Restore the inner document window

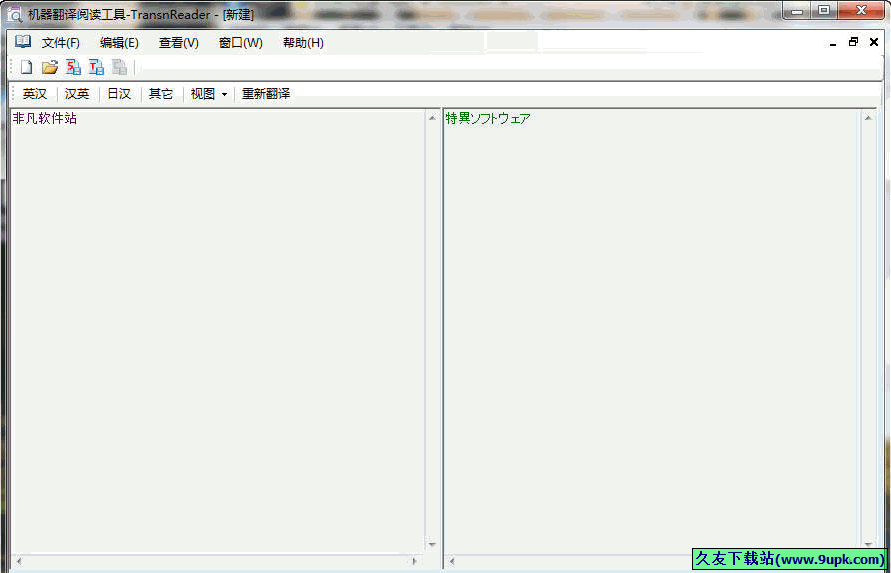pyautogui.click(x=853, y=42)
